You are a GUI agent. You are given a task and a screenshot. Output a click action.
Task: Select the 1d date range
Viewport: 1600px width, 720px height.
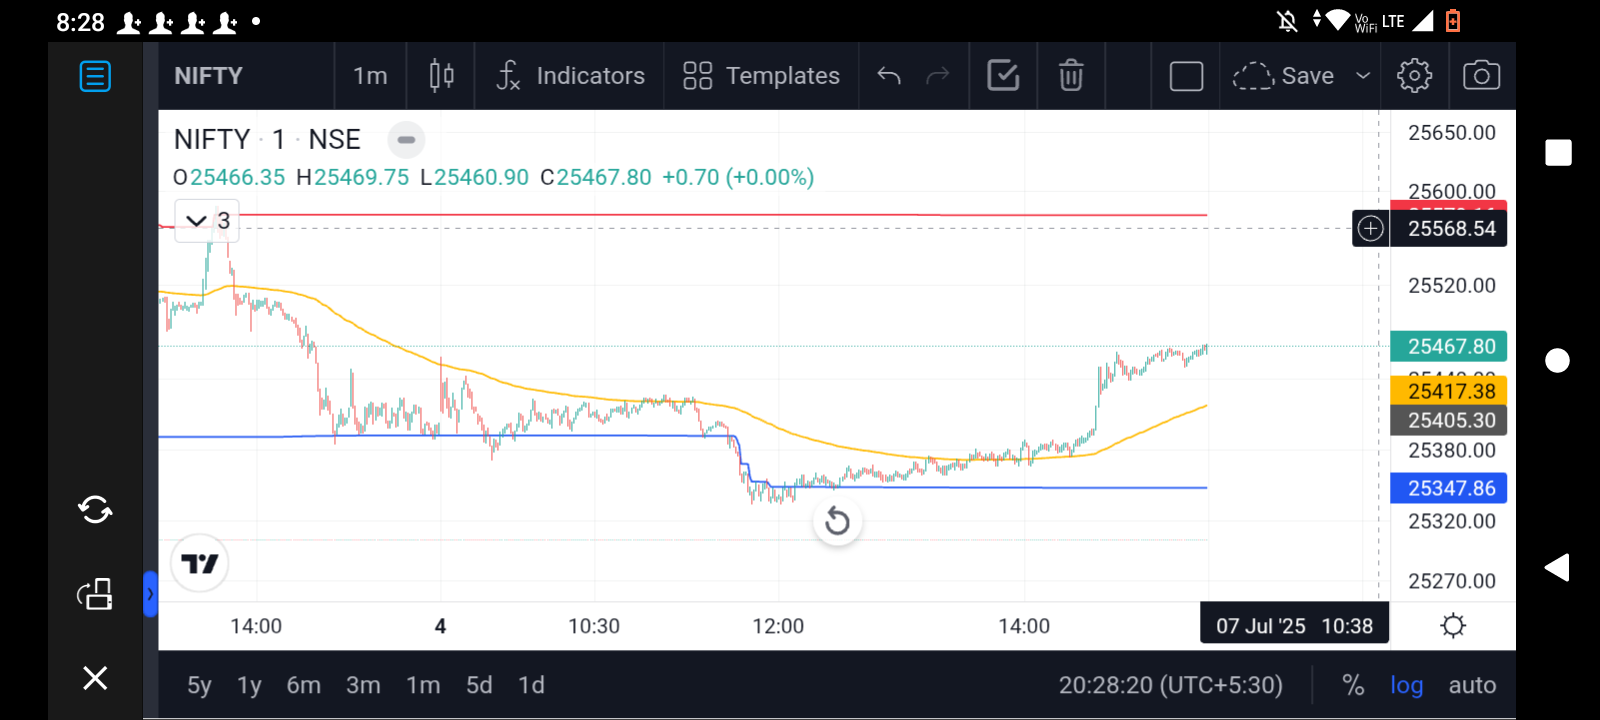pyautogui.click(x=531, y=685)
